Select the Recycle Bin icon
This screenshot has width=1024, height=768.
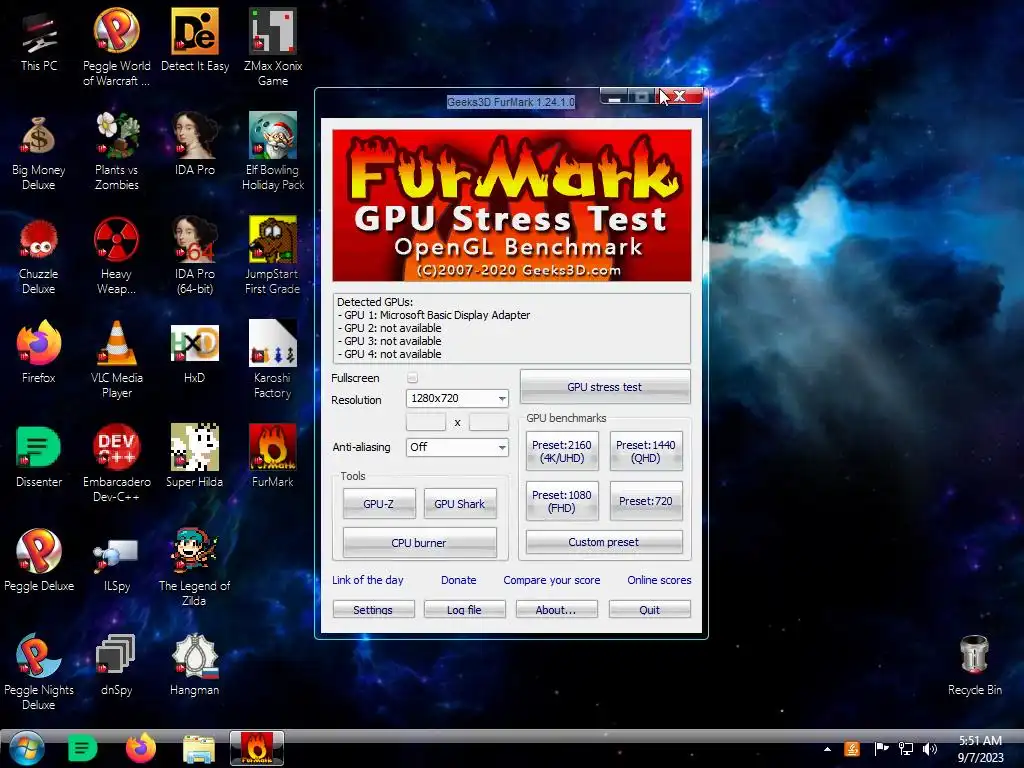(974, 665)
